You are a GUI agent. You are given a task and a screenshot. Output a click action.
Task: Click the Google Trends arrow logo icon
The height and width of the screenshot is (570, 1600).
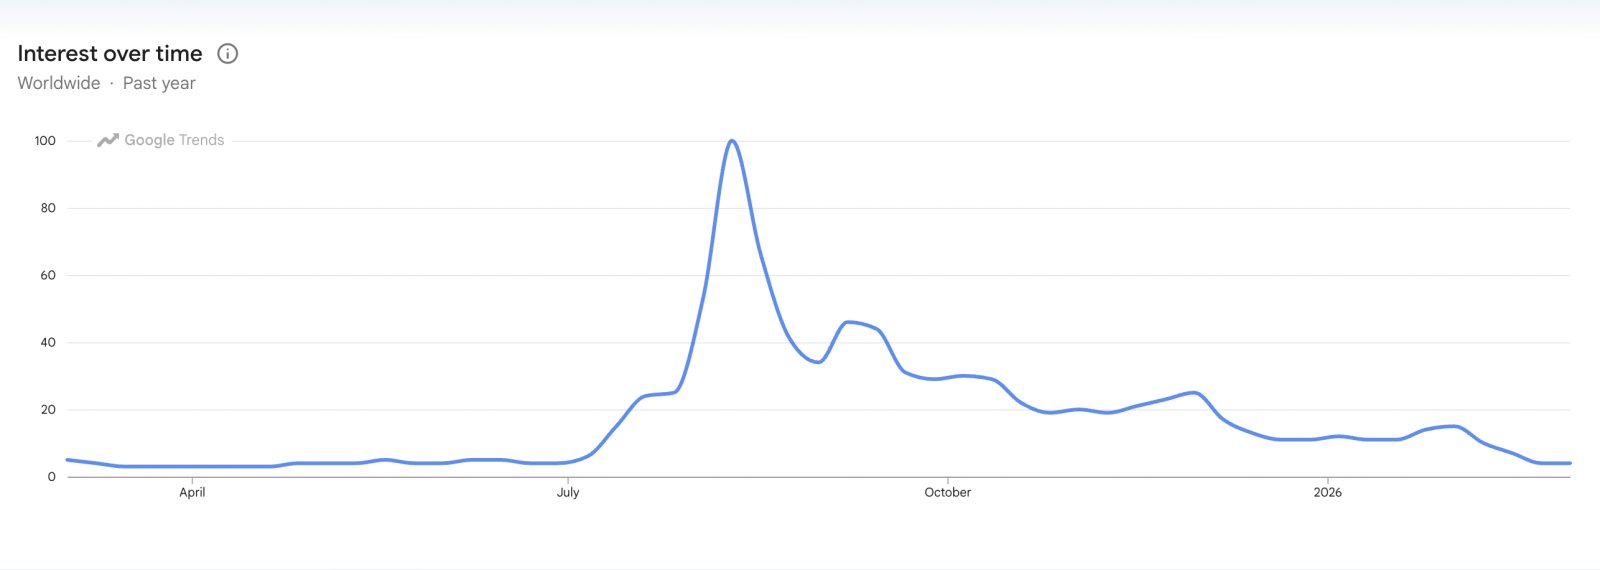pos(107,141)
